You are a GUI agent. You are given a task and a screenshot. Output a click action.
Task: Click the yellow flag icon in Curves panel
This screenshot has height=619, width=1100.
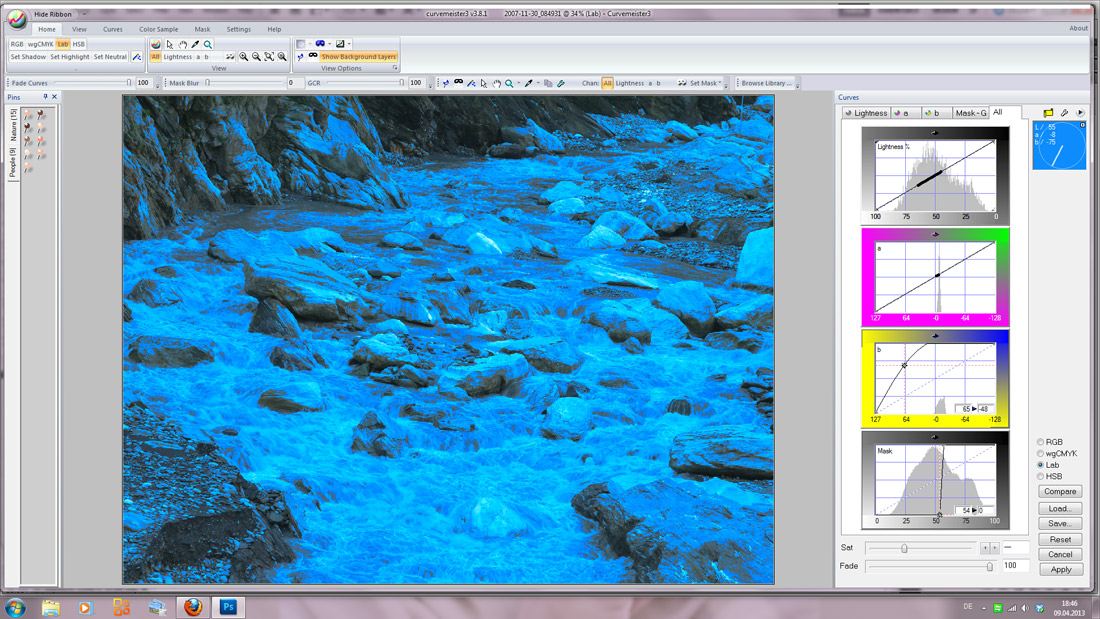[1048, 112]
